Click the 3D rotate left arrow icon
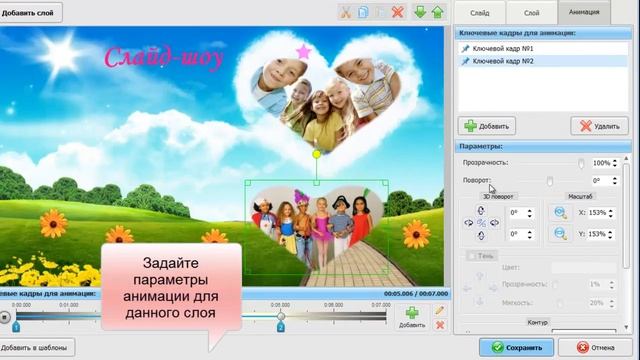 (x=469, y=223)
